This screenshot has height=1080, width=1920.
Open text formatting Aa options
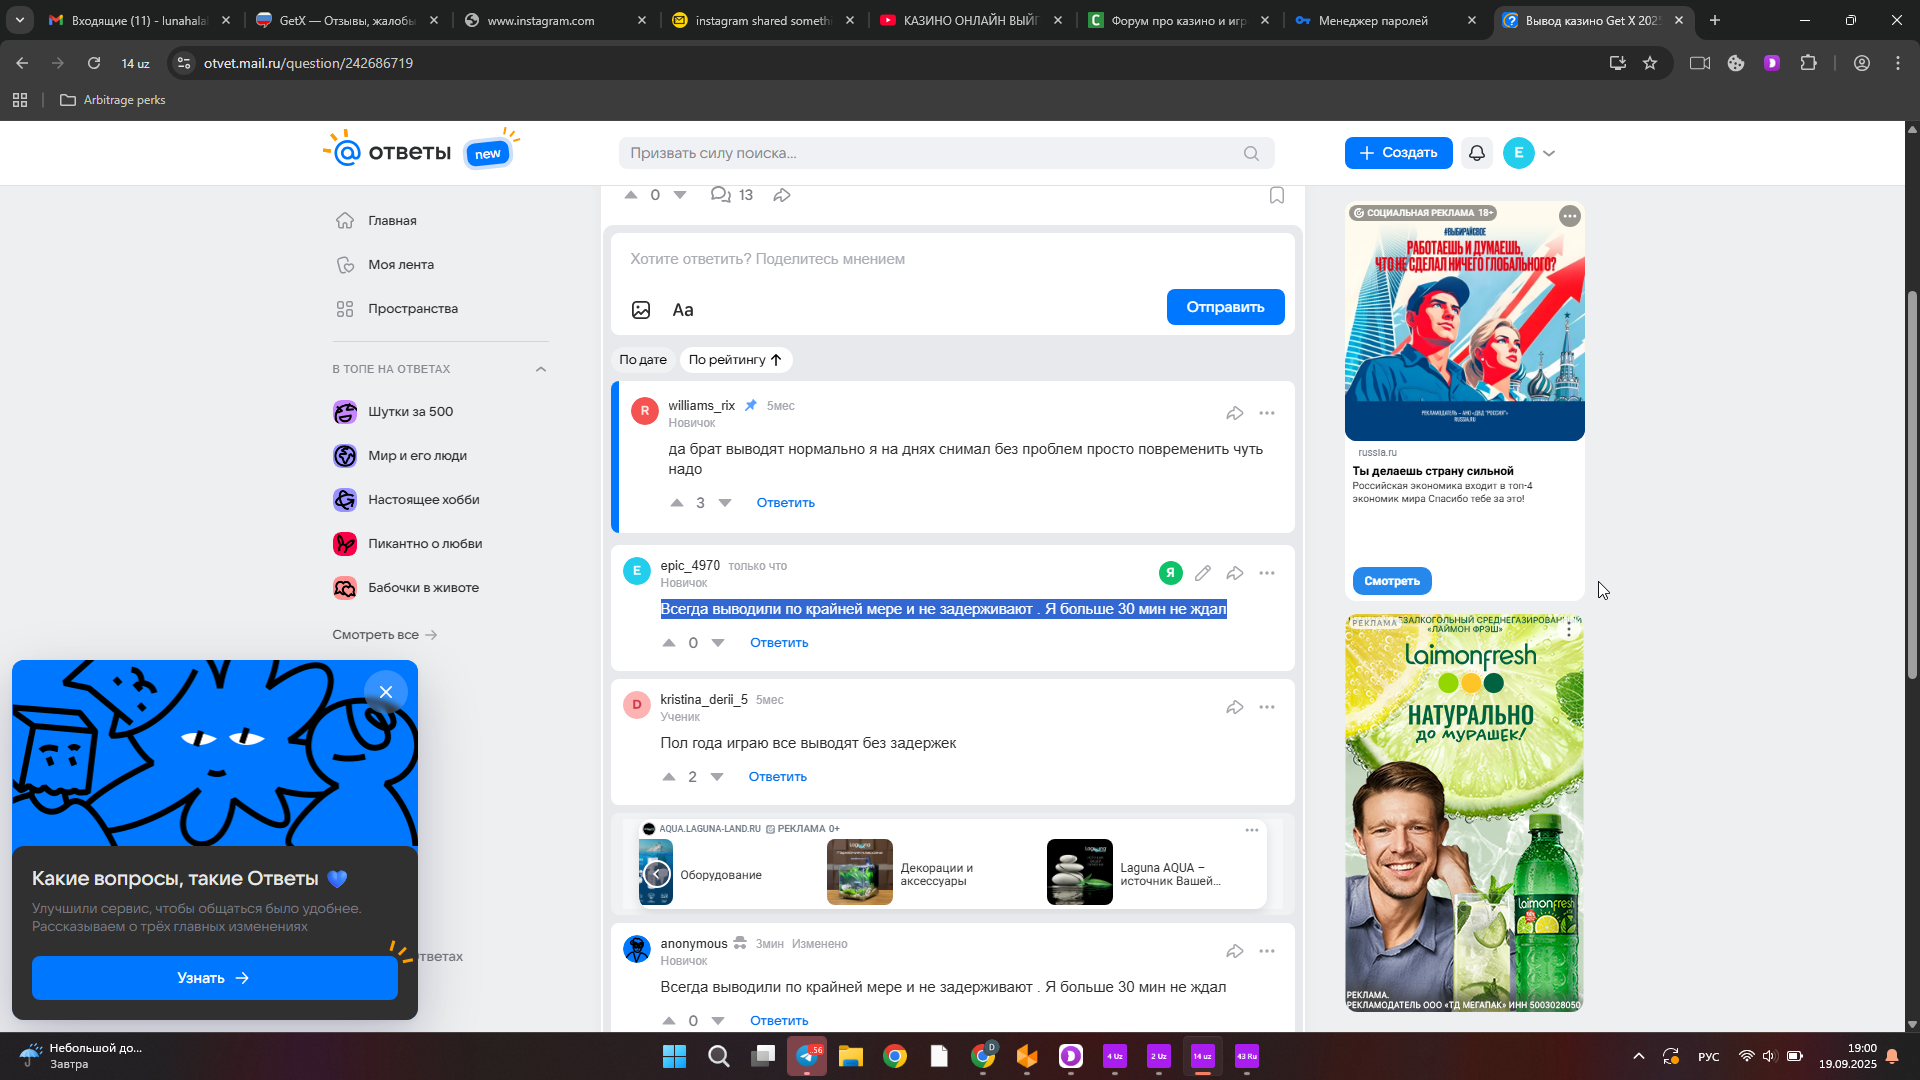pyautogui.click(x=683, y=310)
